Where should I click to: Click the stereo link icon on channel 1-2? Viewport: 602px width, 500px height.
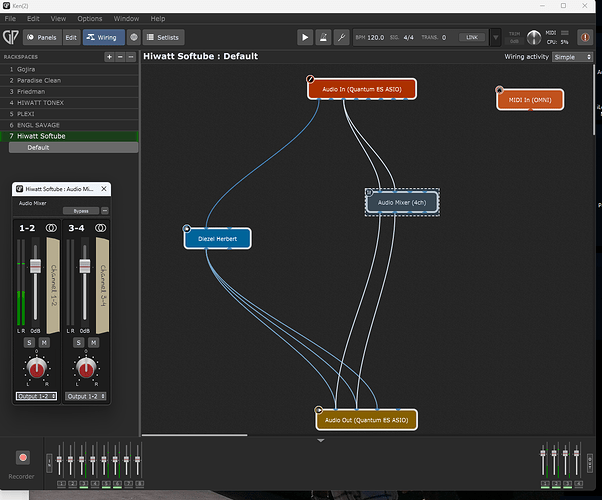coord(53,228)
